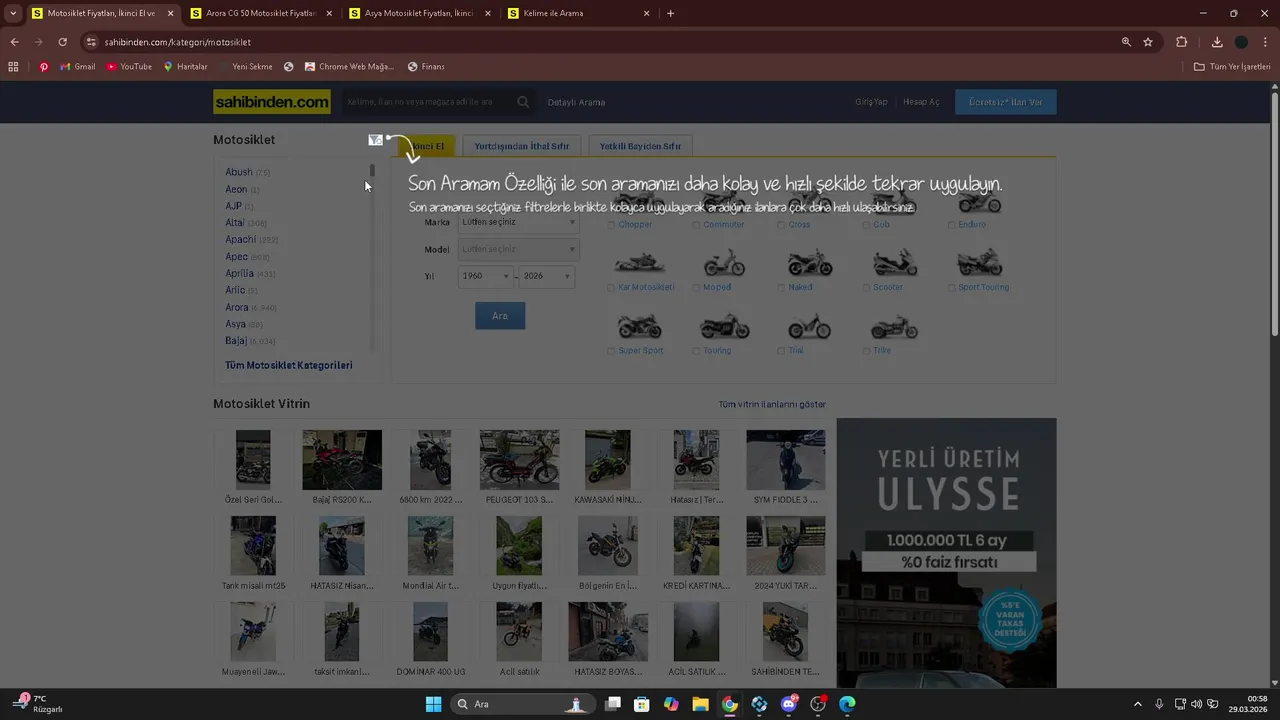This screenshot has width=1280, height=720.
Task: Select the Touring motorcycle type image
Action: 724,326
